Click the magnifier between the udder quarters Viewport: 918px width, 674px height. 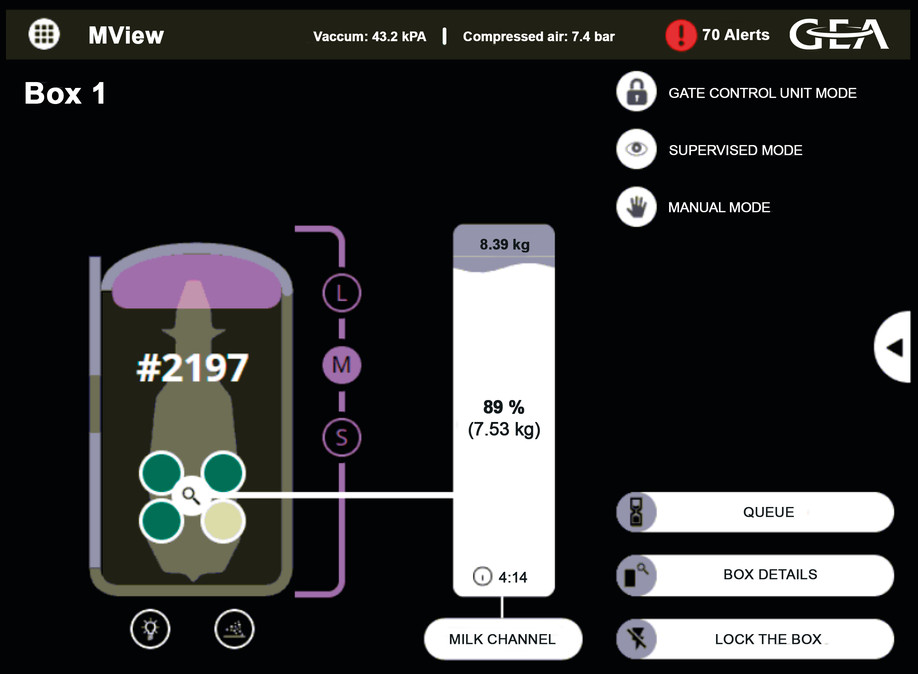(190, 495)
